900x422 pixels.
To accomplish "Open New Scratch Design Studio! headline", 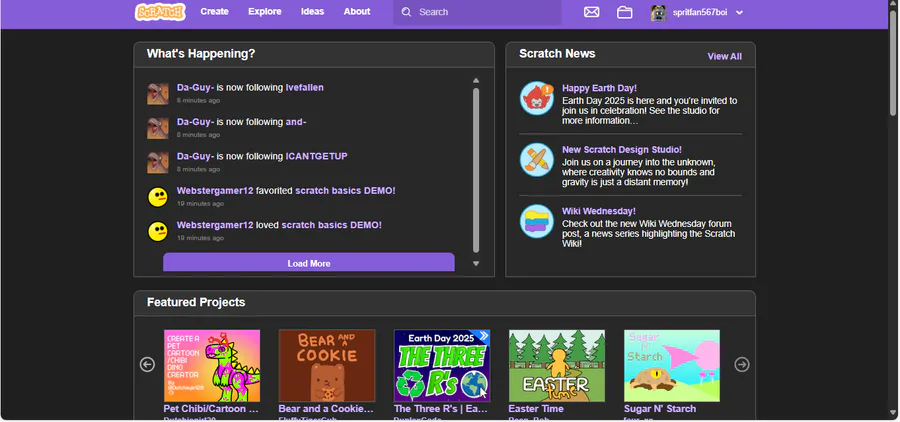I will [x=622, y=150].
